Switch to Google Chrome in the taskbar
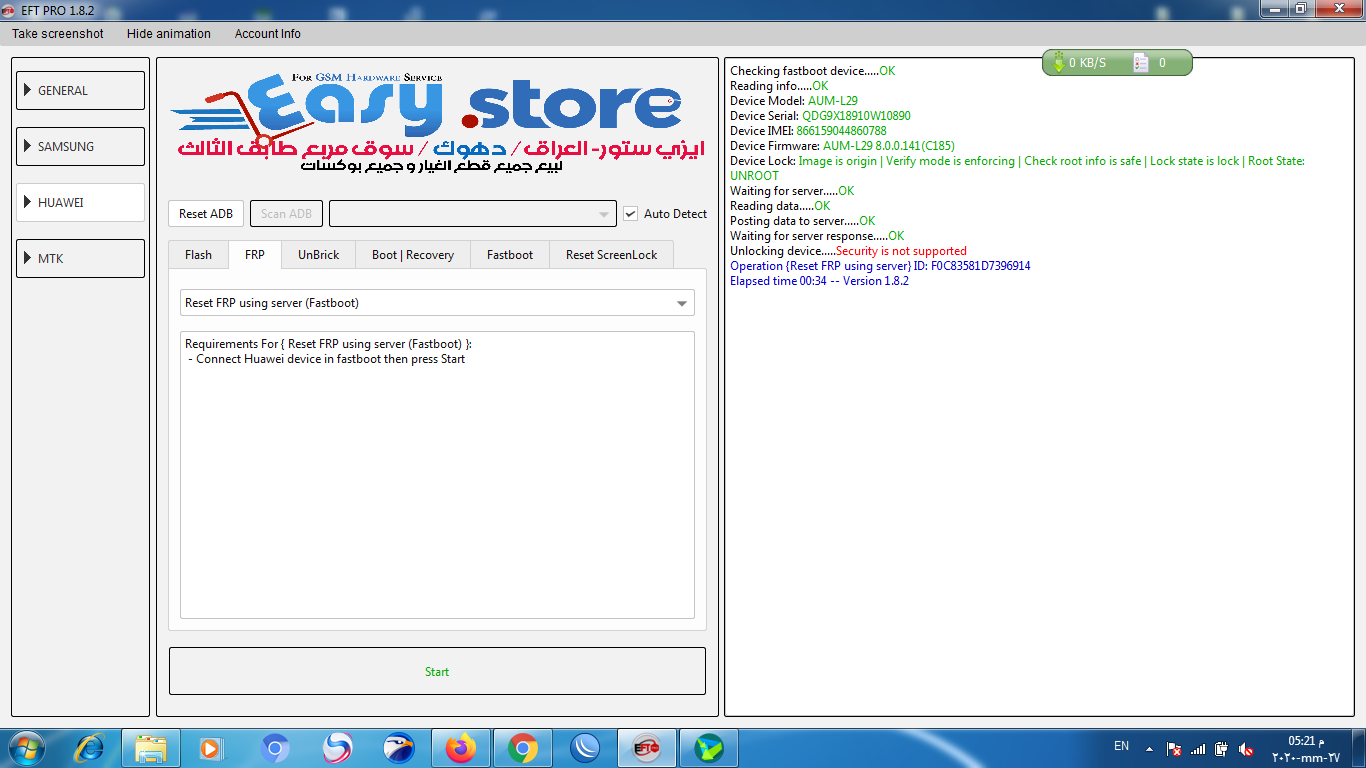This screenshot has width=1366, height=768. [523, 747]
